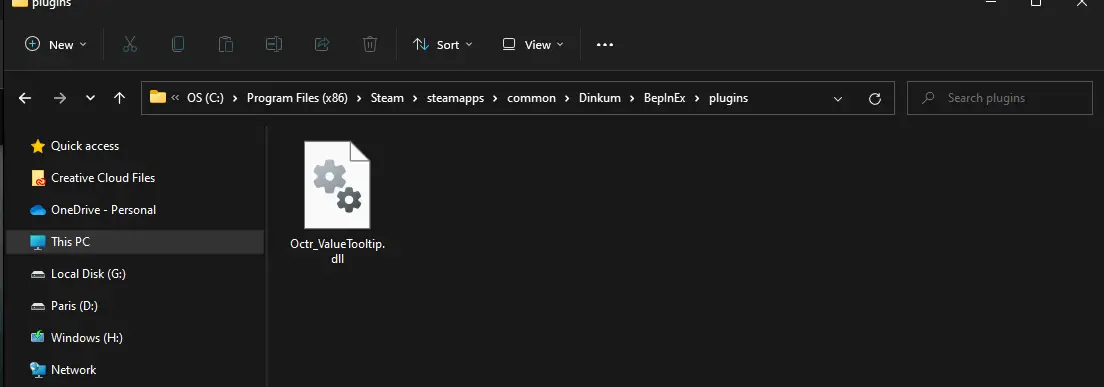This screenshot has width=1104, height=387.
Task: Click the Copy icon in toolbar
Action: tap(178, 44)
